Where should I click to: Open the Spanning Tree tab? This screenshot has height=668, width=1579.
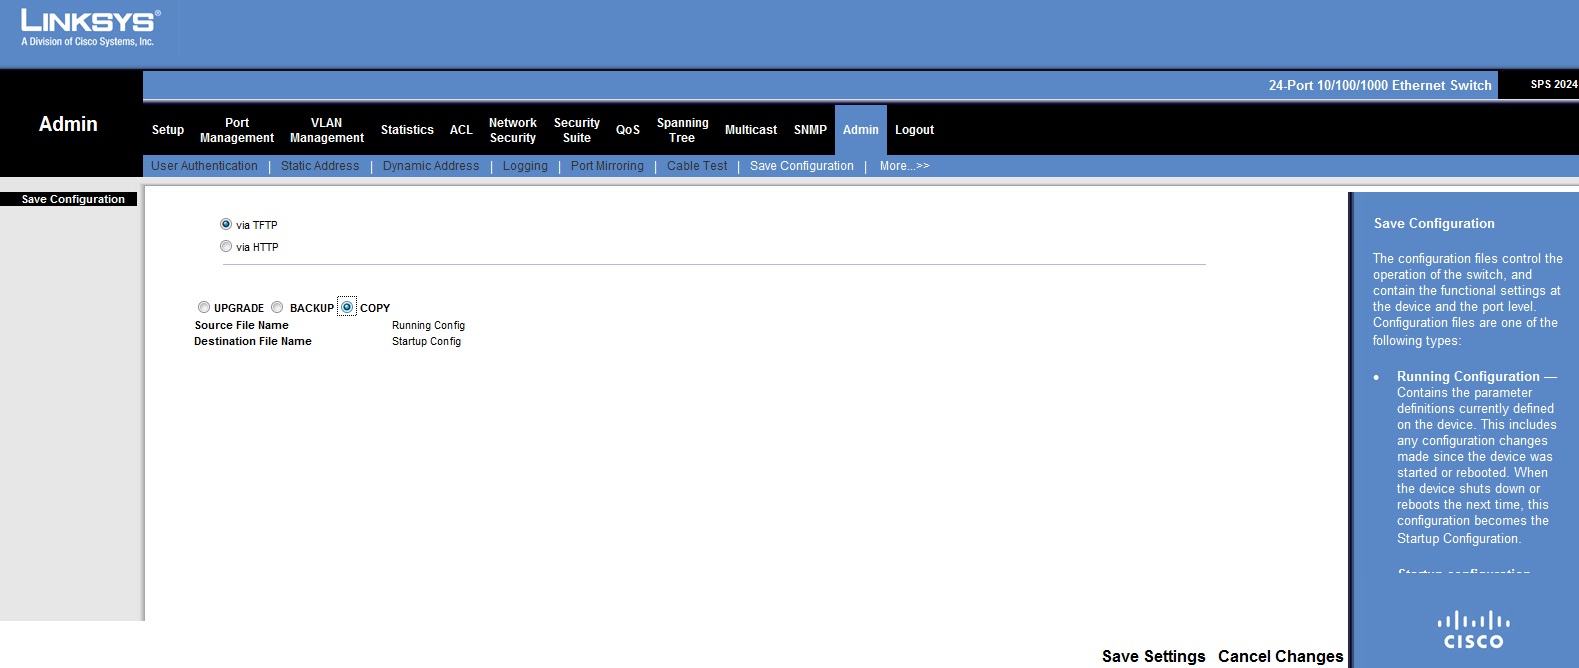tap(682, 130)
